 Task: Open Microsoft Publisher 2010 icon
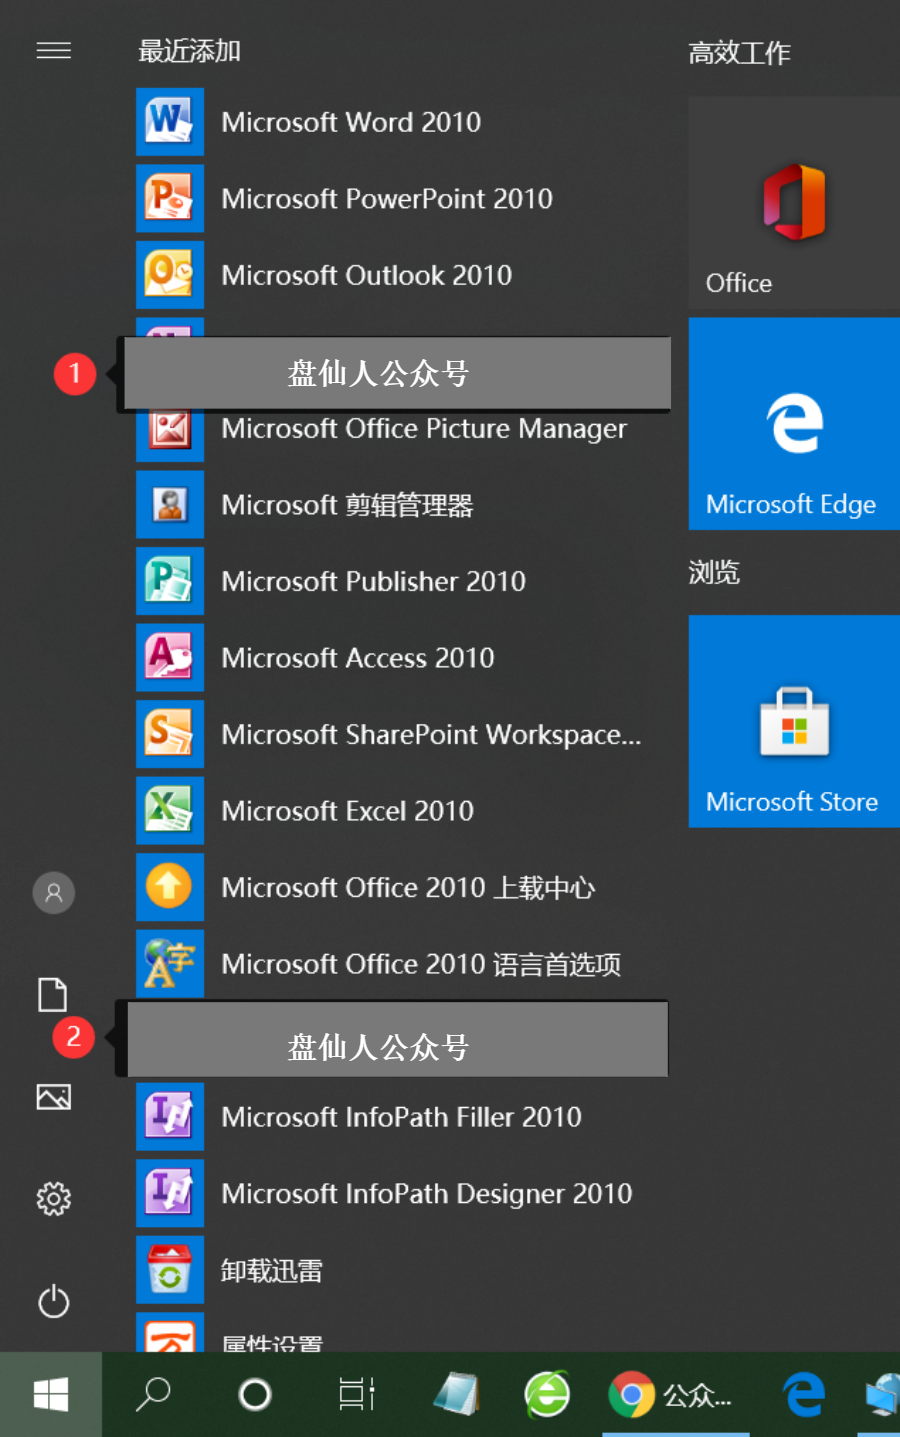click(x=170, y=581)
